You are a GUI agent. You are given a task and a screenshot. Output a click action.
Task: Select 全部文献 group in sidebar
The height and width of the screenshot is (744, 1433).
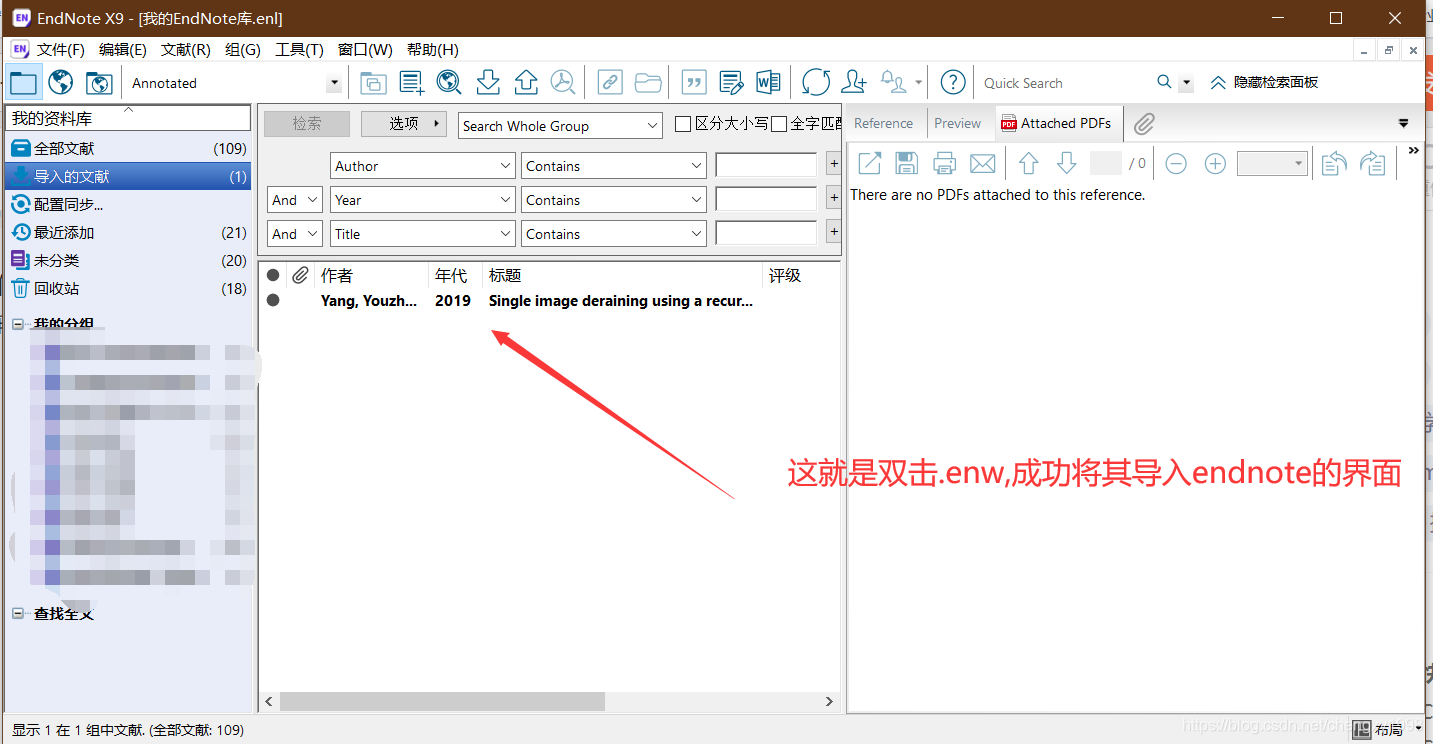pos(128,148)
